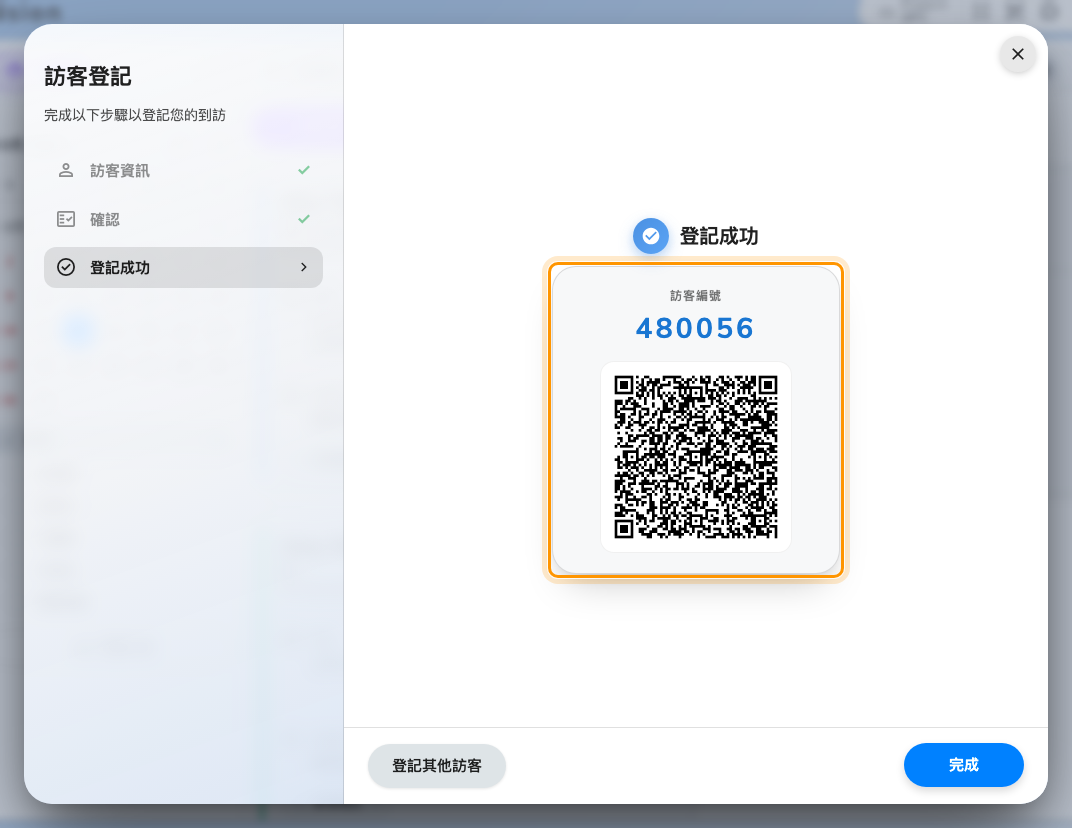Click the blue success badge icon

coord(650,236)
